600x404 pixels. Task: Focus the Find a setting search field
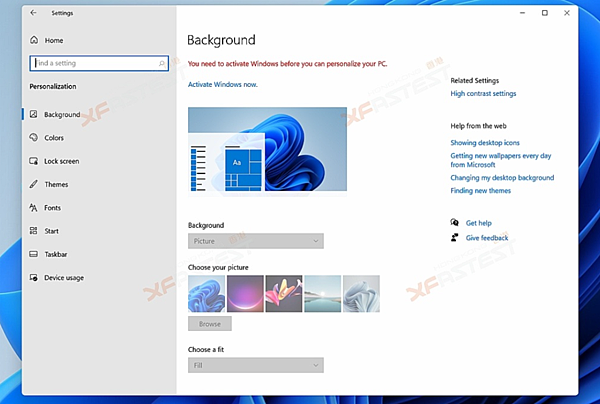[x=99, y=63]
